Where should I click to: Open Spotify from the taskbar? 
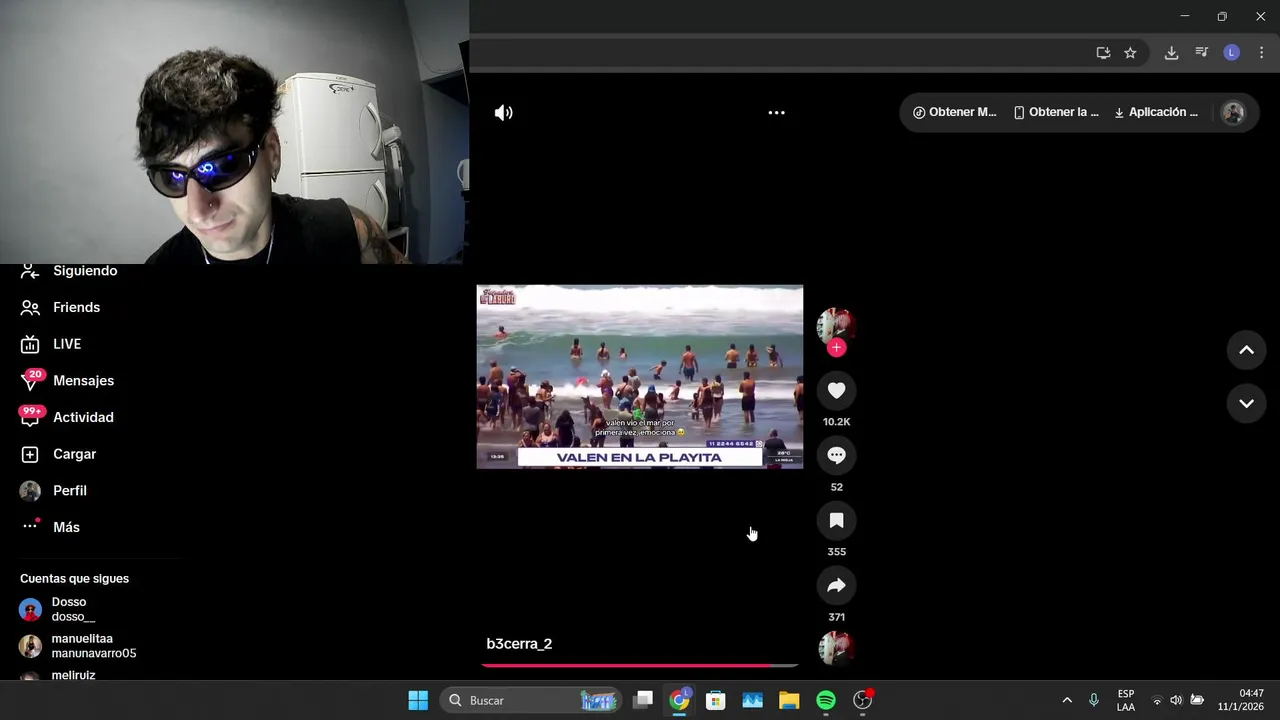pyautogui.click(x=826, y=700)
